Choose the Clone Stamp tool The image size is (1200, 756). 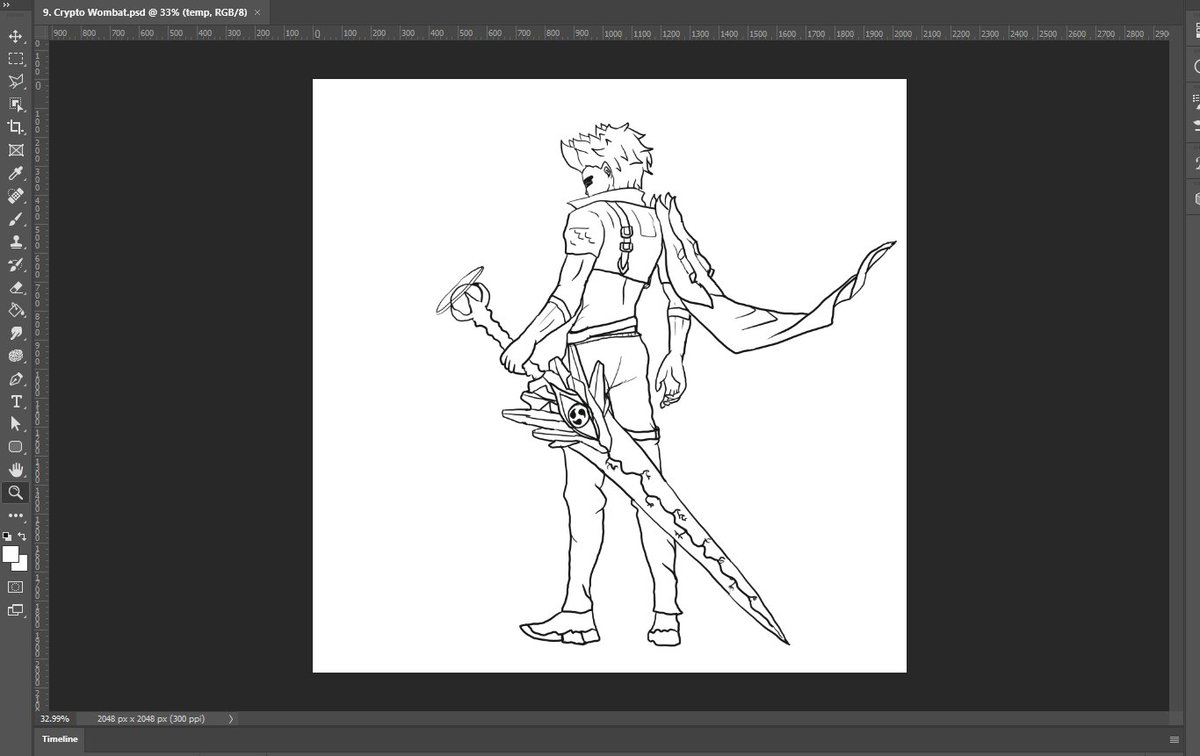(x=14, y=241)
